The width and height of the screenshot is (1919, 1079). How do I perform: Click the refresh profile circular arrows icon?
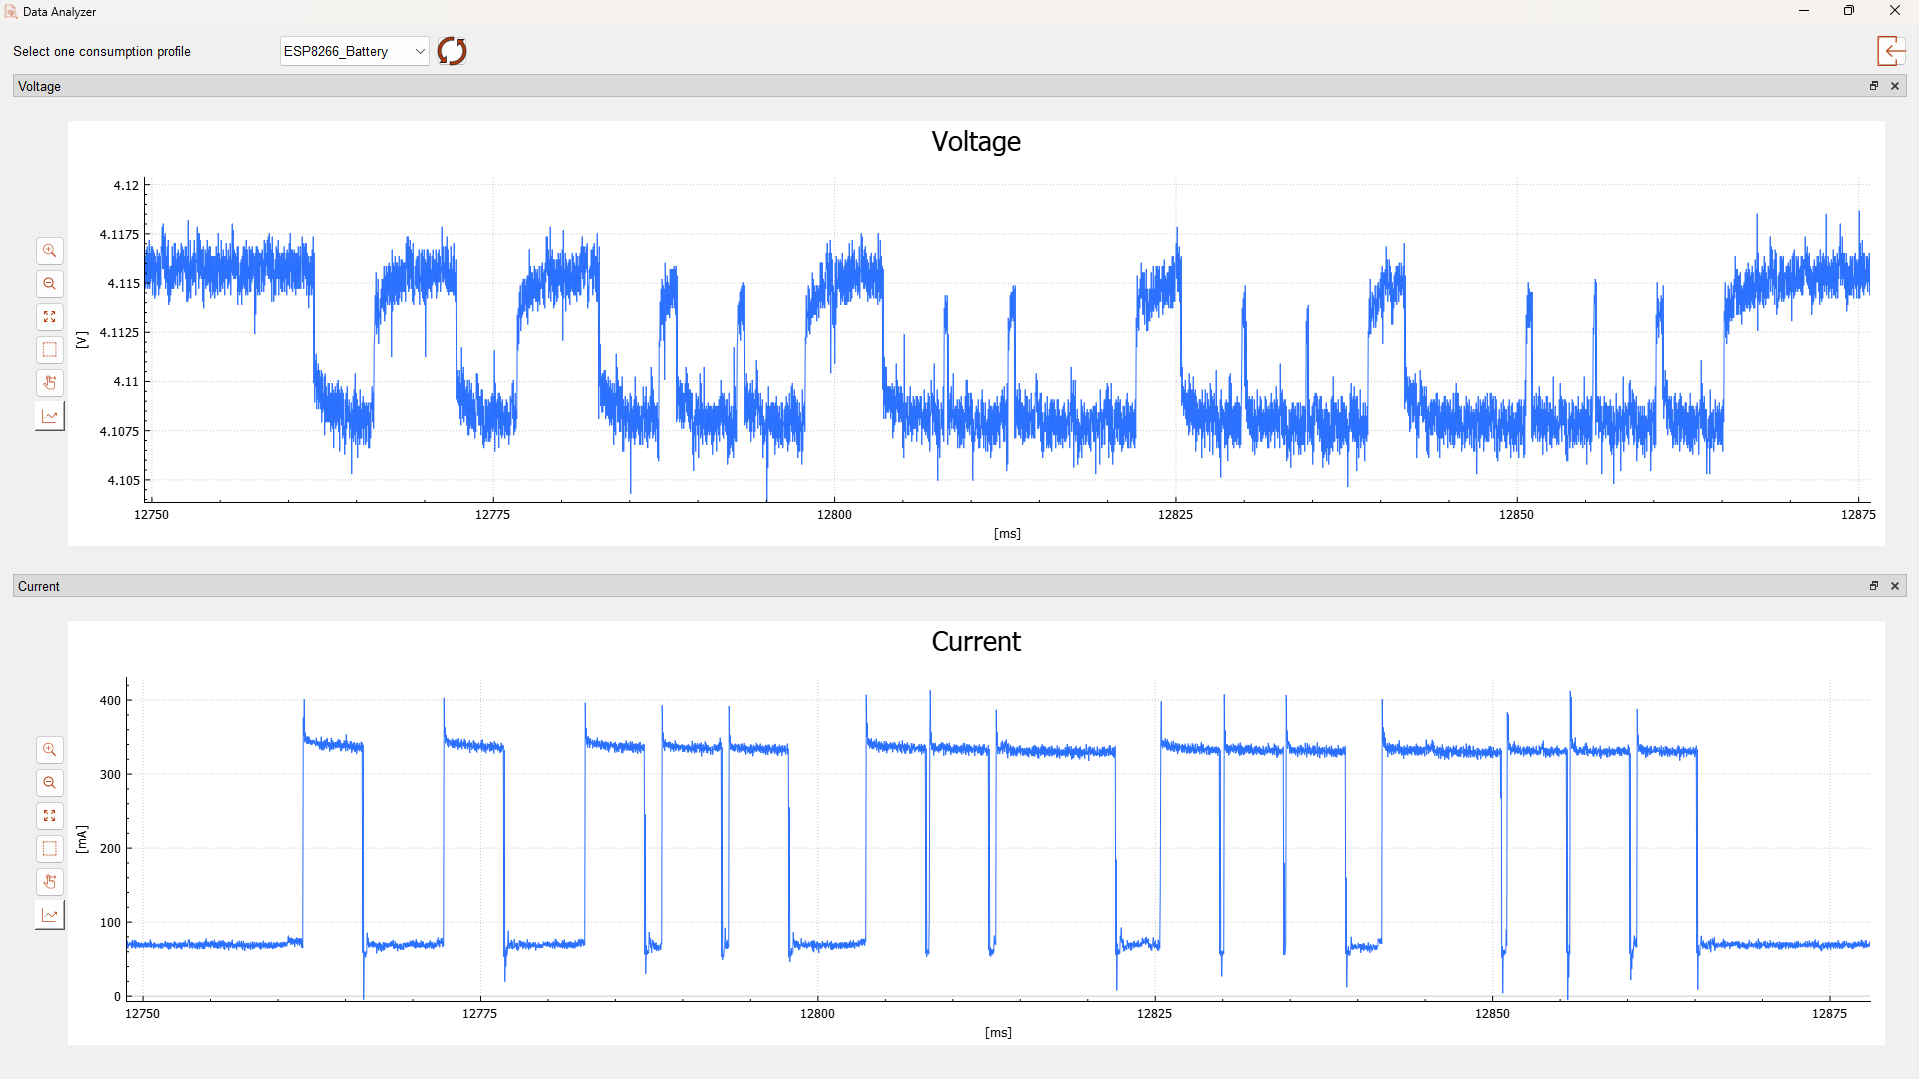pyautogui.click(x=452, y=51)
